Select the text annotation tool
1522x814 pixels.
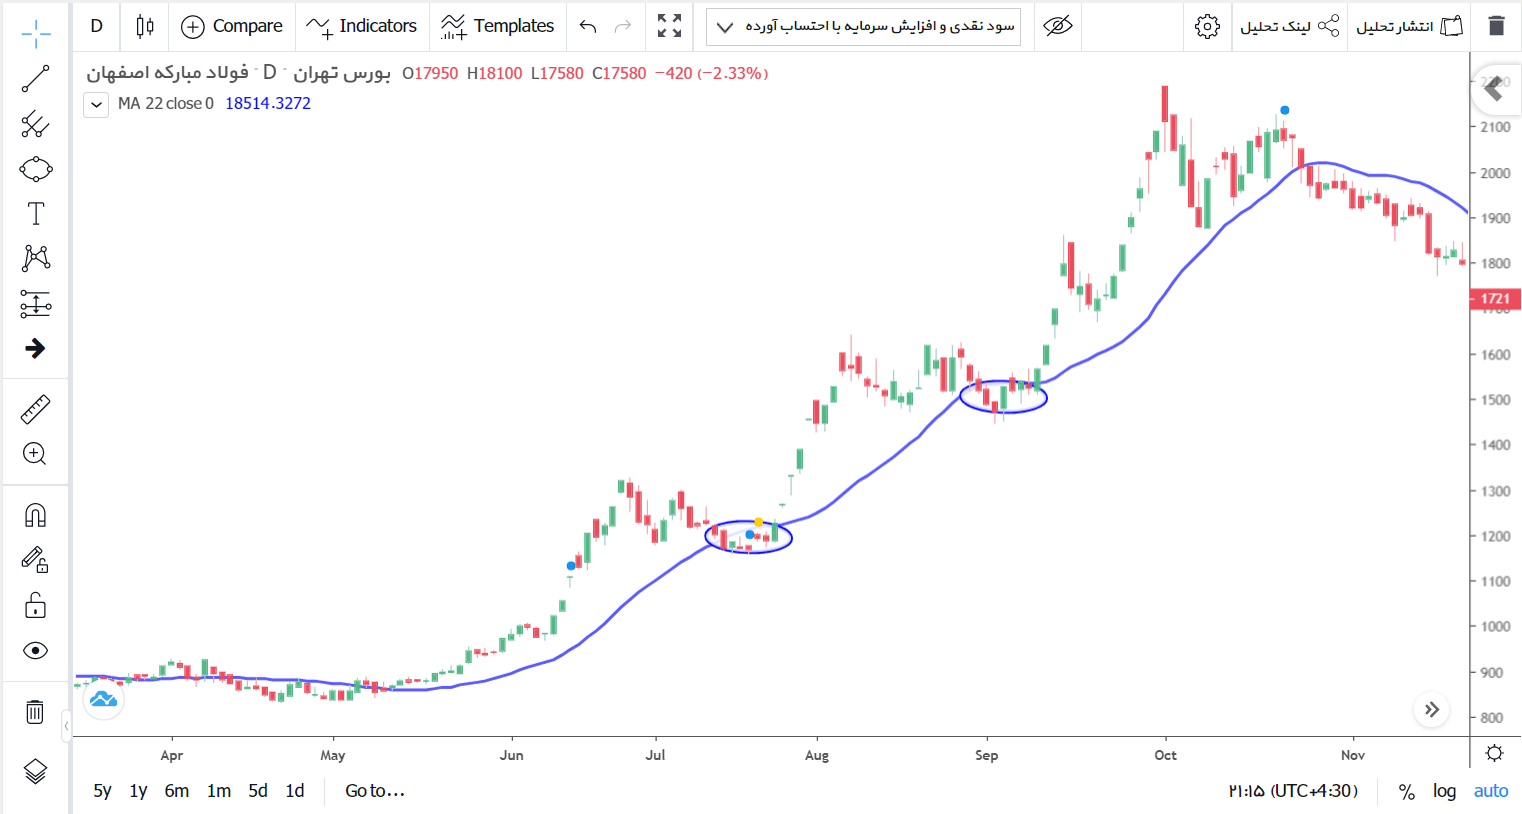(35, 213)
